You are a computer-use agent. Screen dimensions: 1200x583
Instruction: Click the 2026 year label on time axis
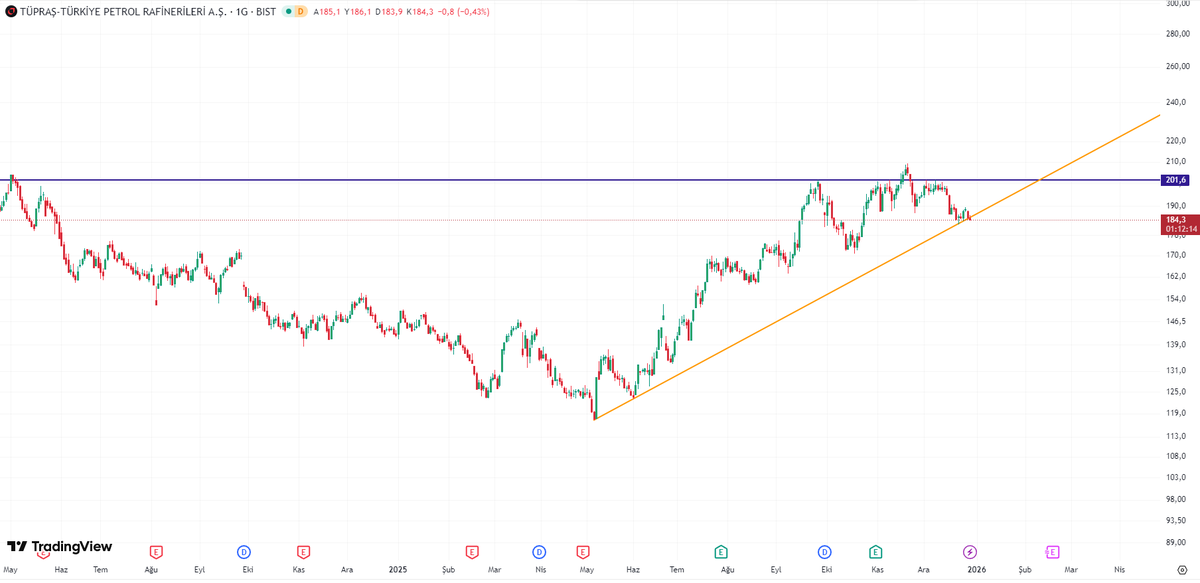(976, 569)
